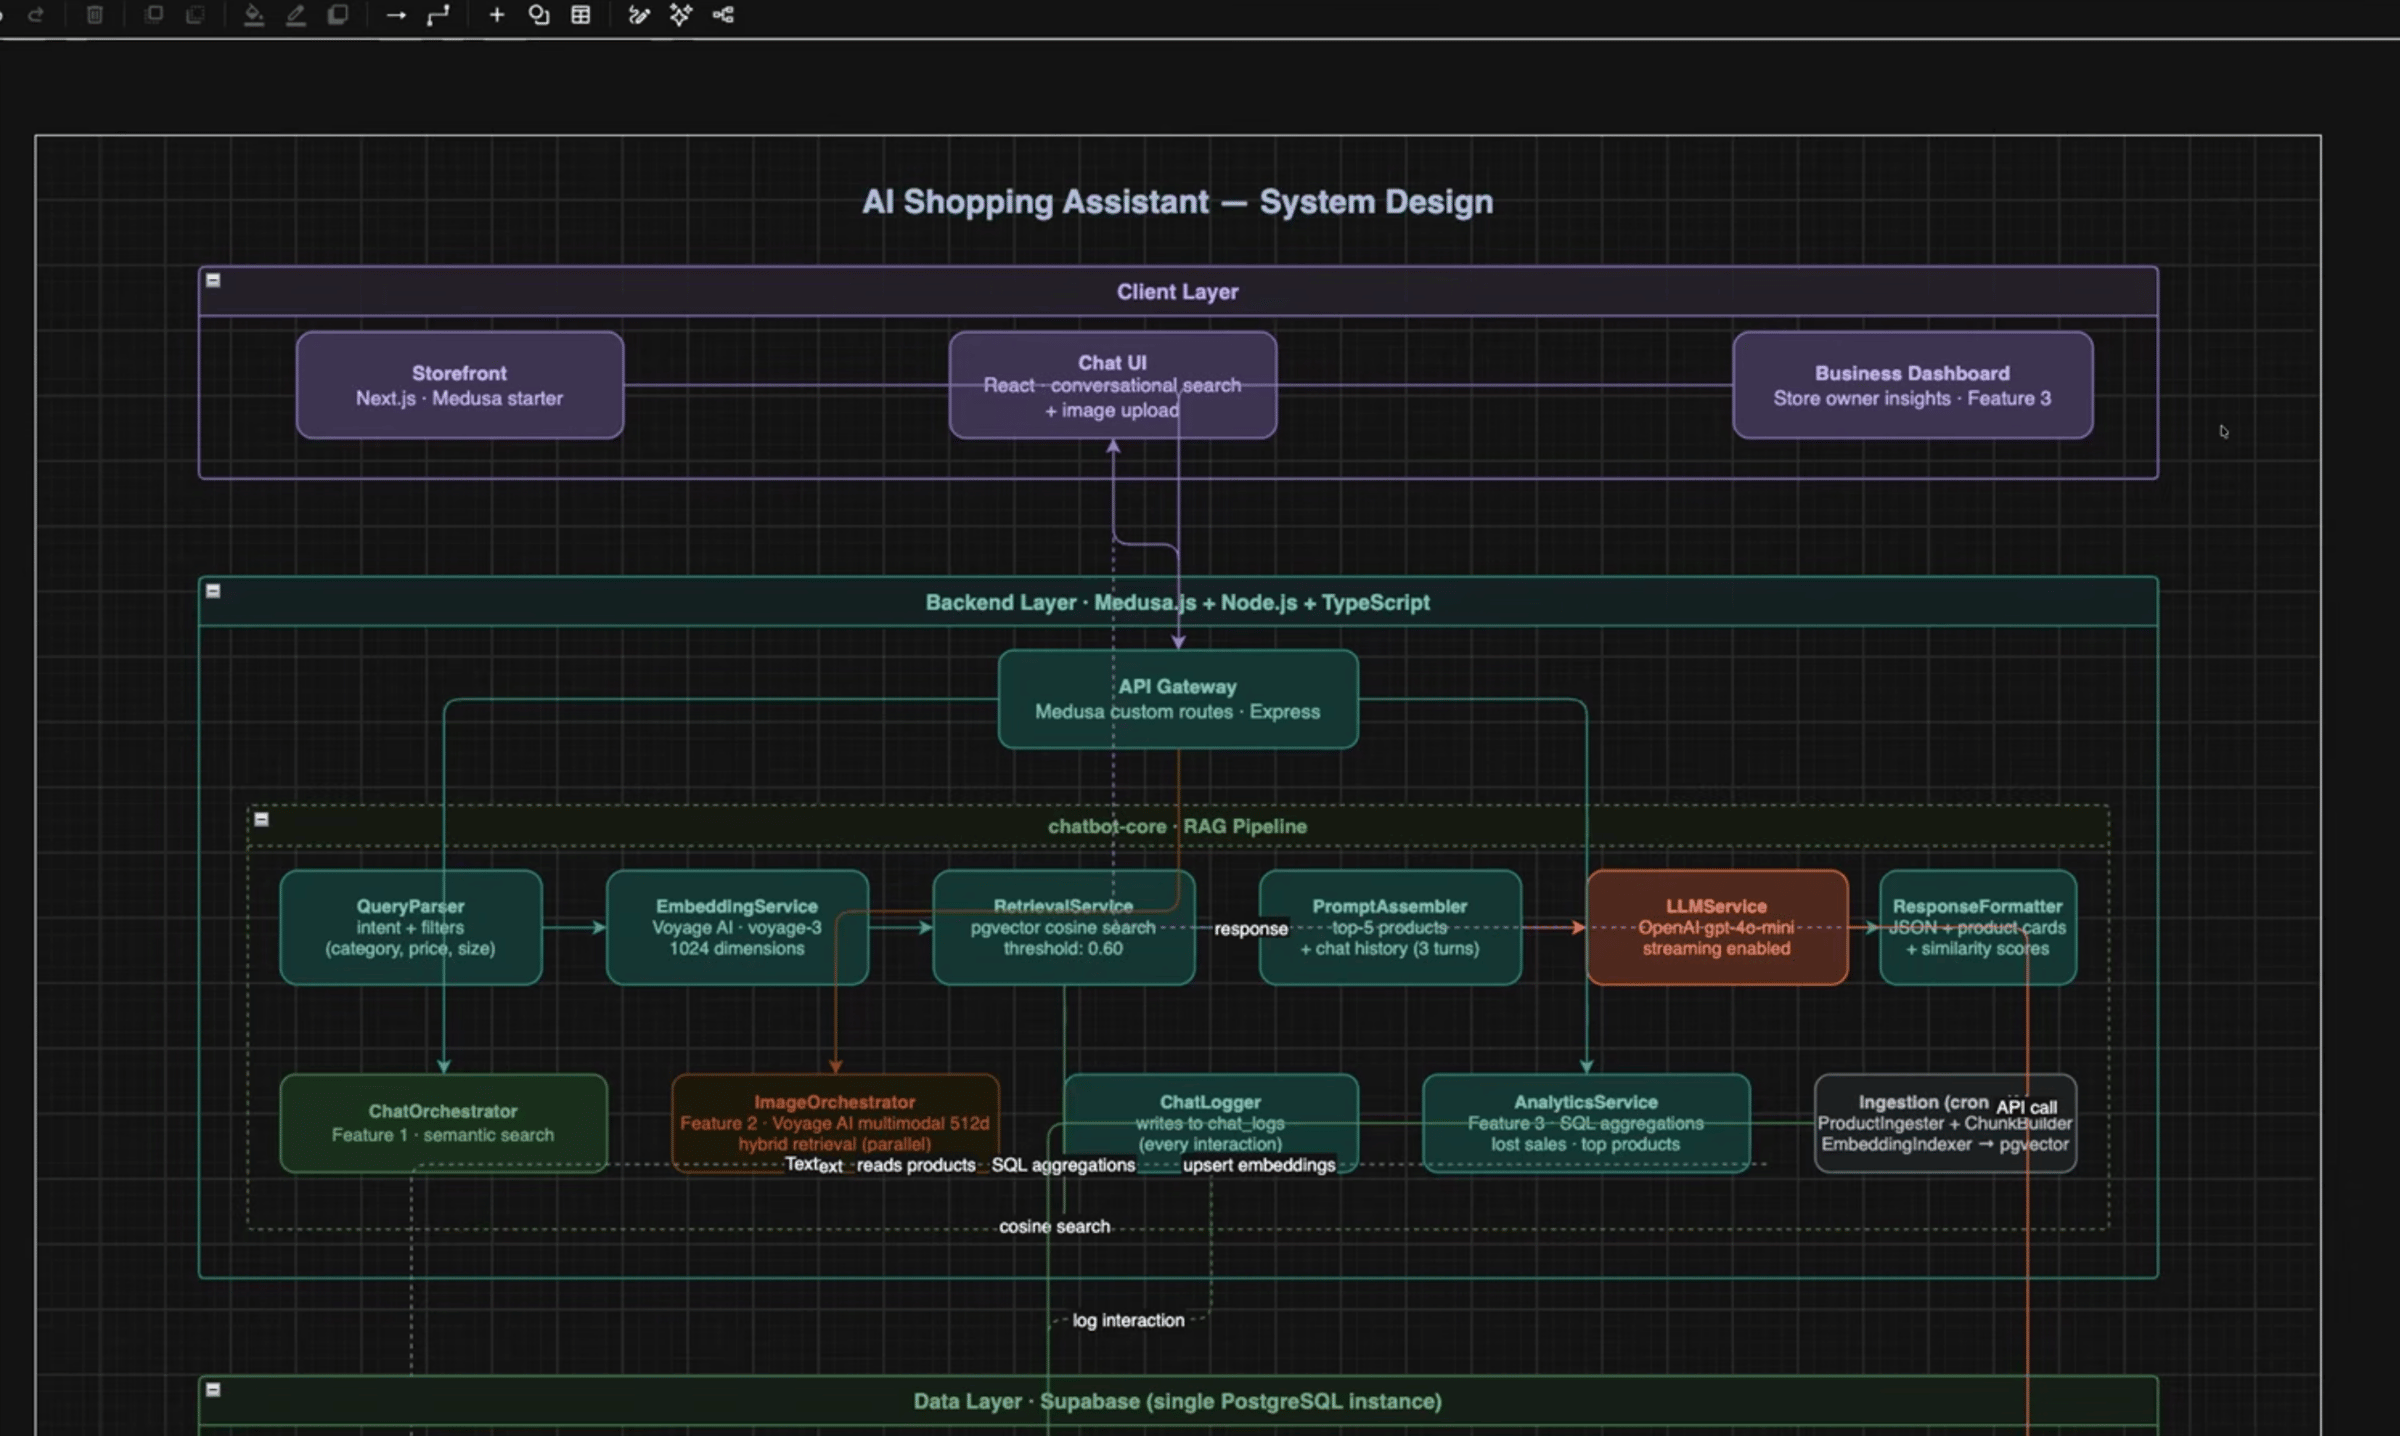2400x1436 pixels.
Task: Click the 'response' edge label
Action: point(1251,929)
